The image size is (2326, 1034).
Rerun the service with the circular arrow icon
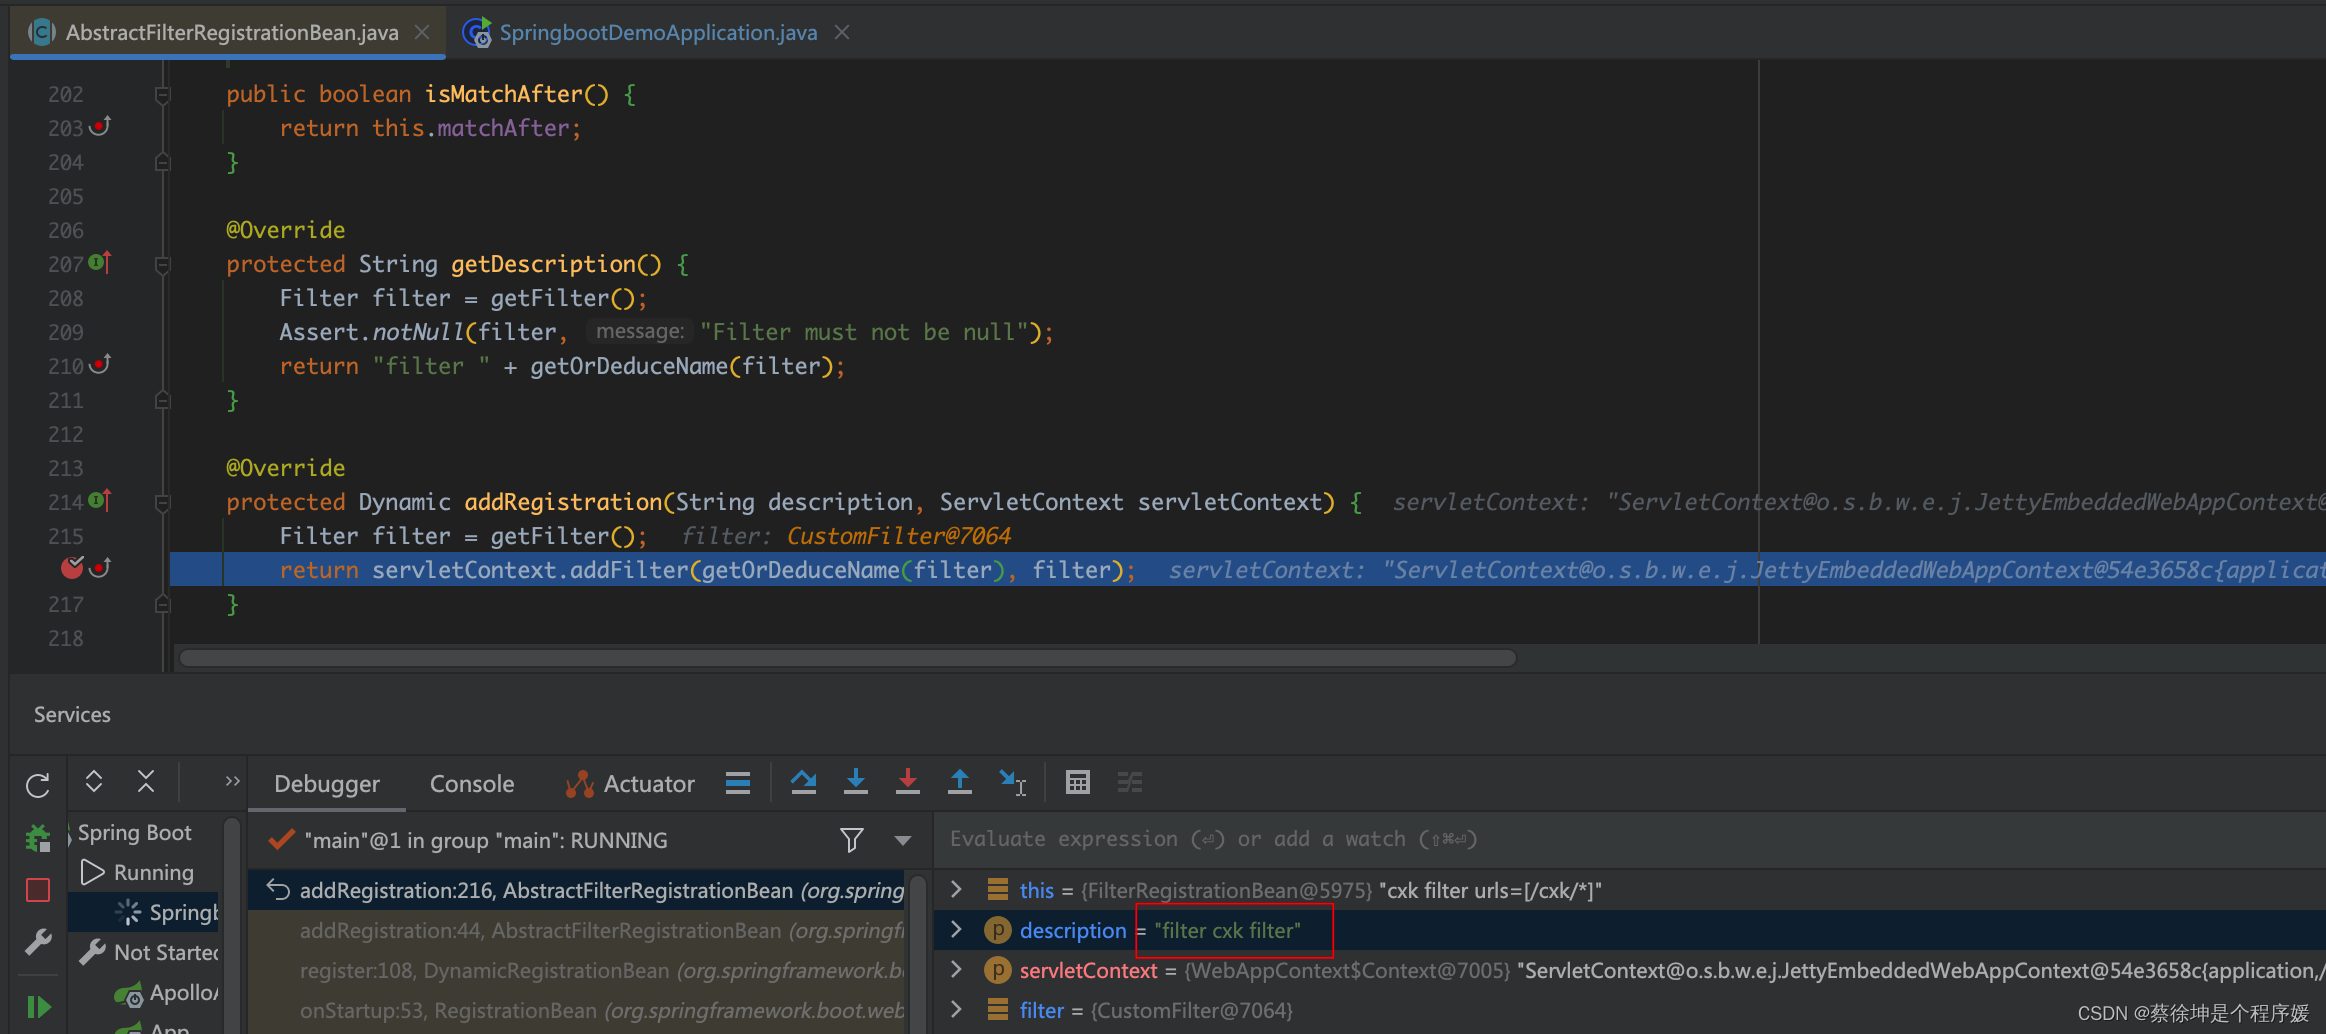[x=38, y=786]
